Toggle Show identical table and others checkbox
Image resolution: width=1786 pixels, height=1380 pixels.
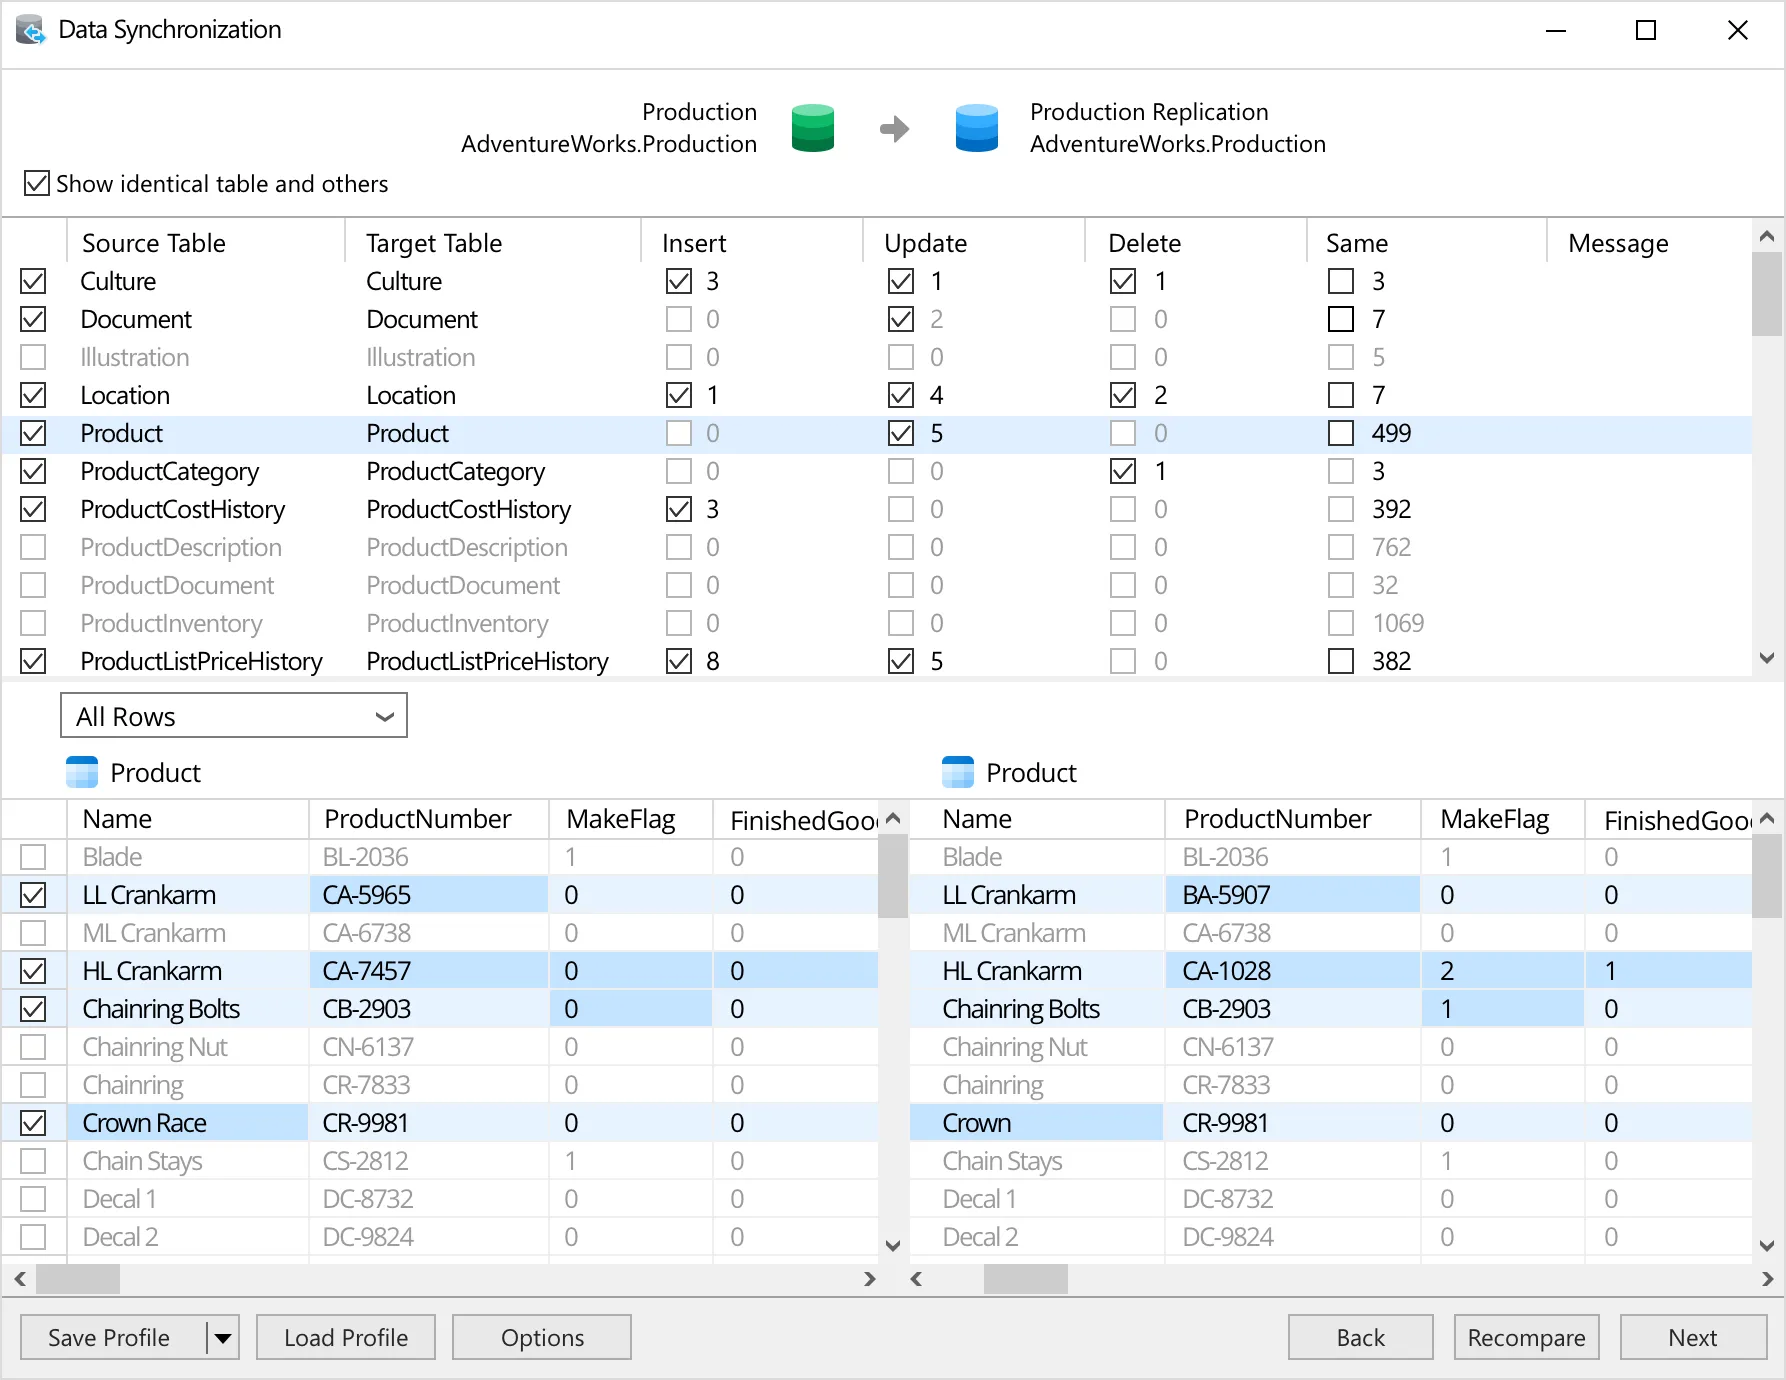pyautogui.click(x=37, y=183)
